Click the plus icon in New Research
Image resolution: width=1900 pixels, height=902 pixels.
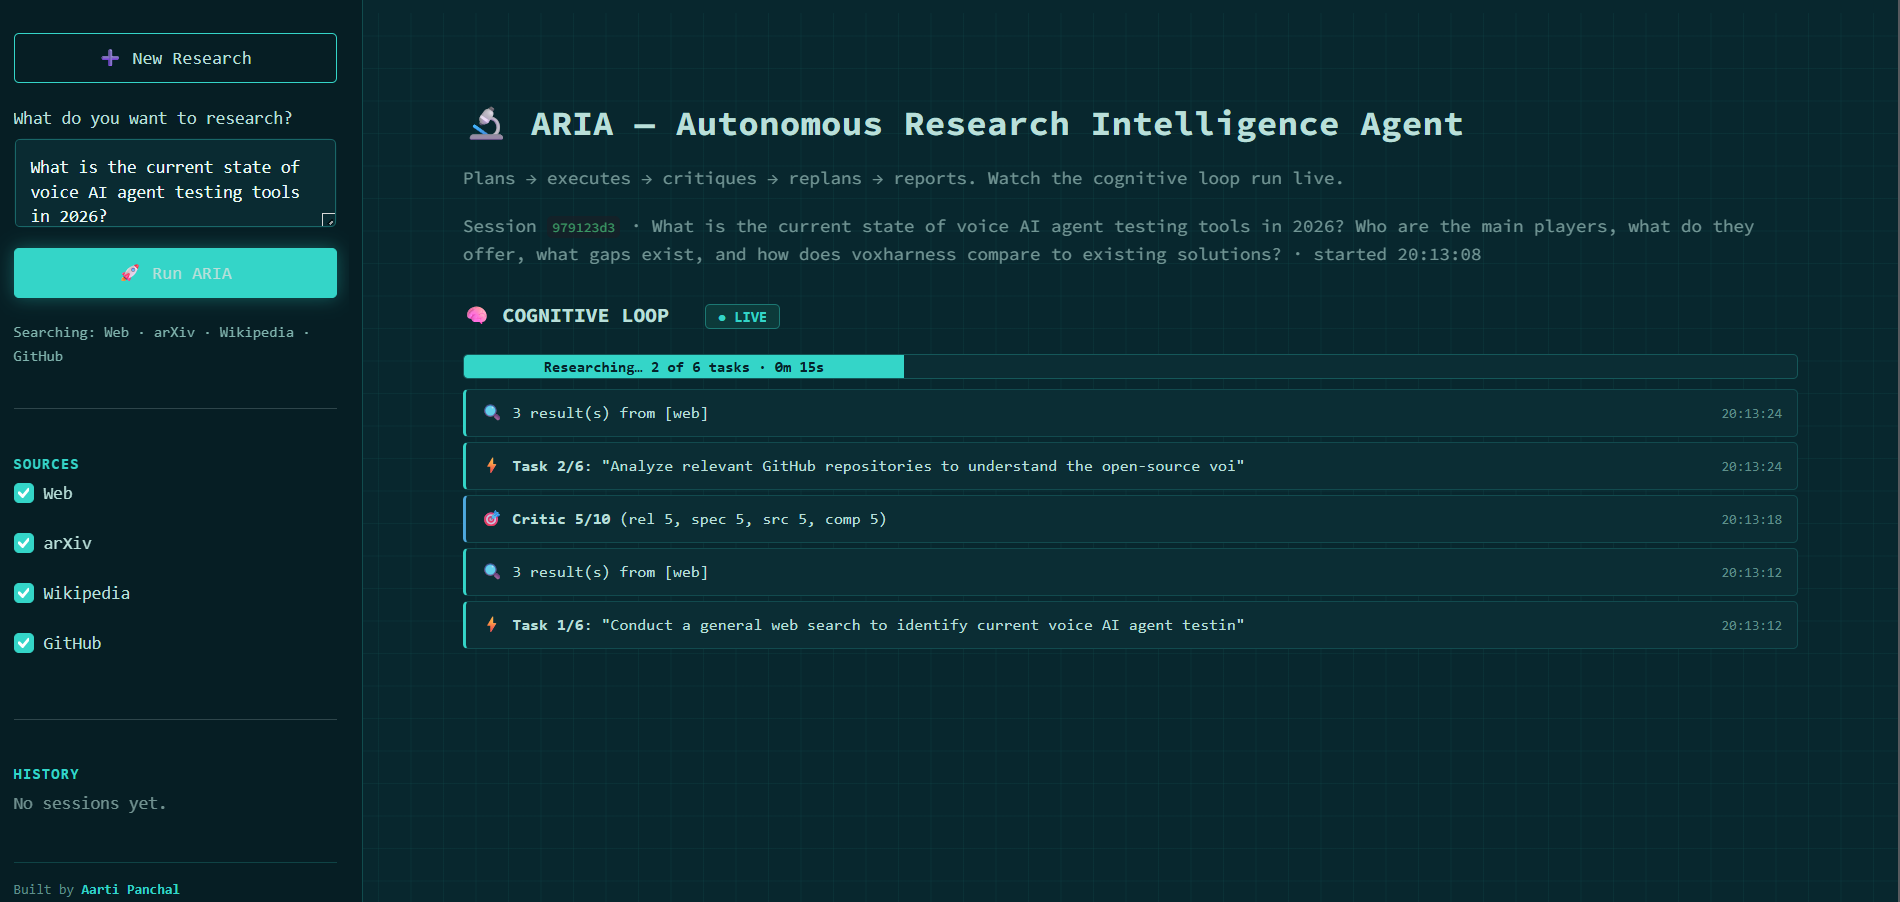[110, 58]
